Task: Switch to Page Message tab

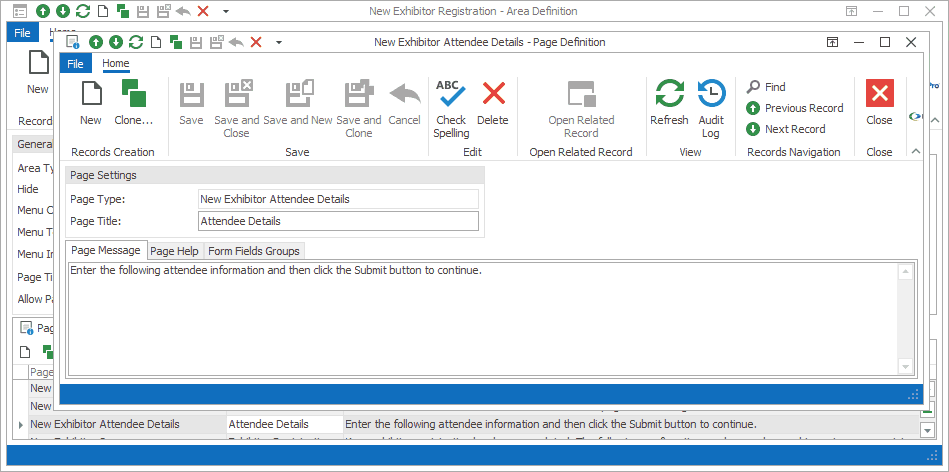Action: 106,250
